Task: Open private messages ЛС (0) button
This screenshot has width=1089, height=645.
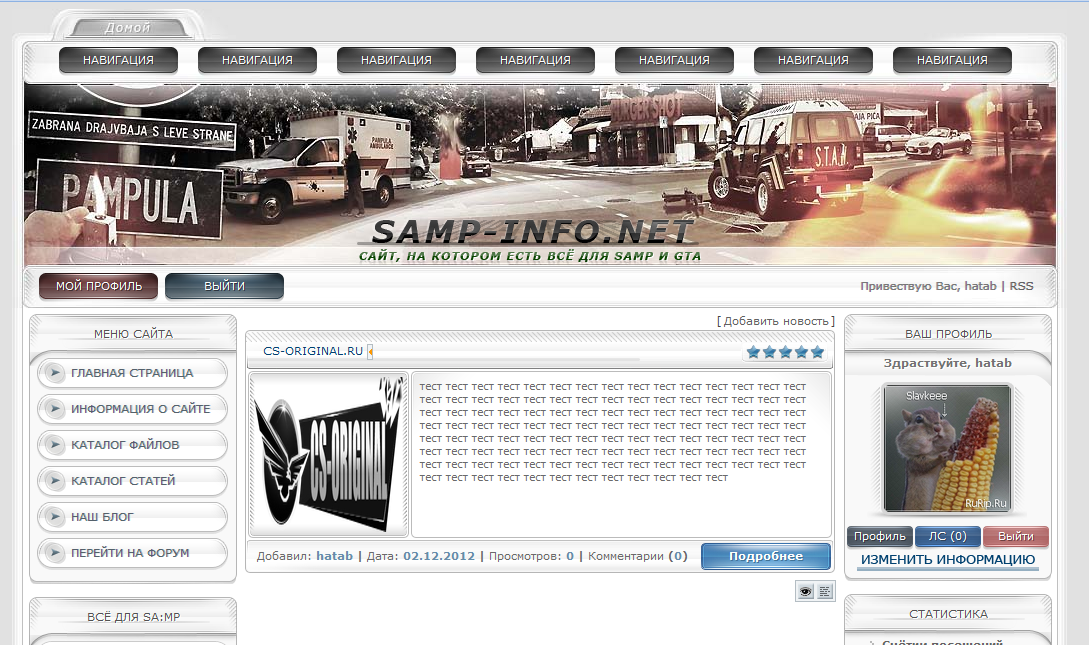Action: (947, 536)
